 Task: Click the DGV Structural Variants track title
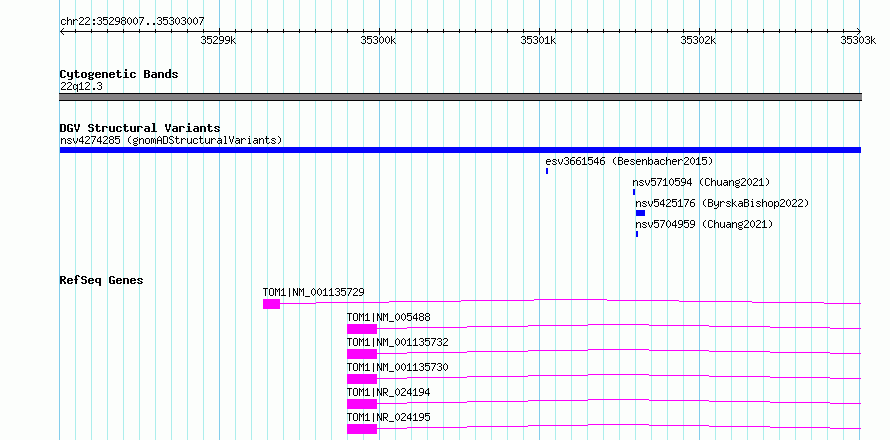pos(140,128)
